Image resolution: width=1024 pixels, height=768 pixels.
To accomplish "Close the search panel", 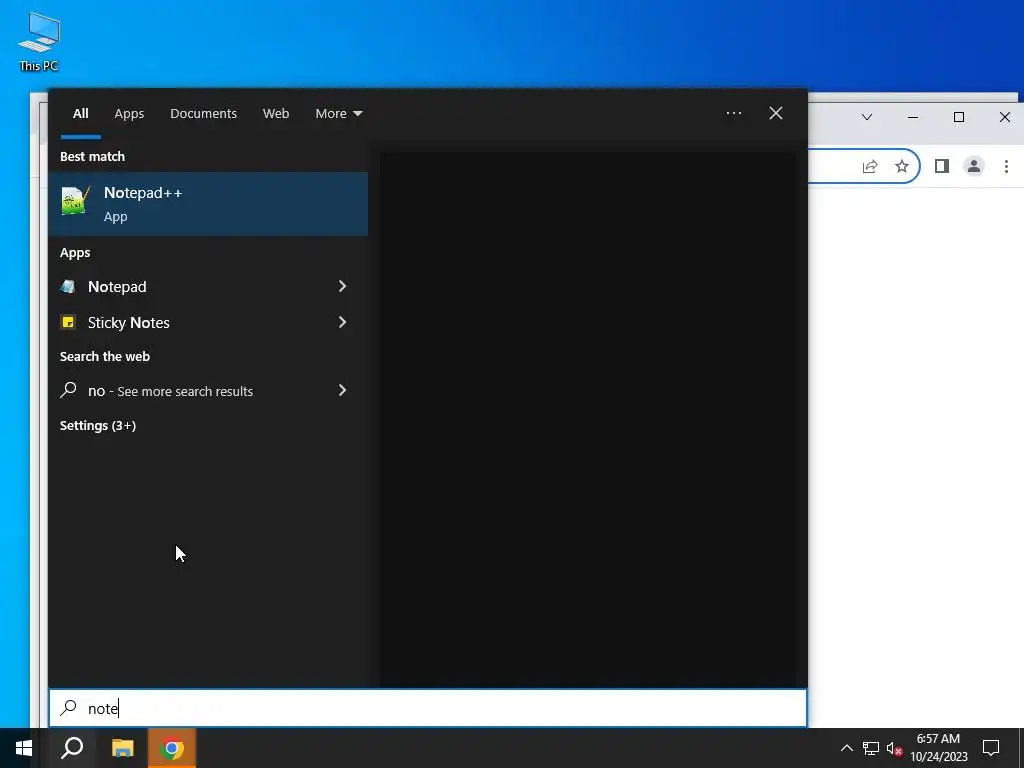I will (x=776, y=113).
